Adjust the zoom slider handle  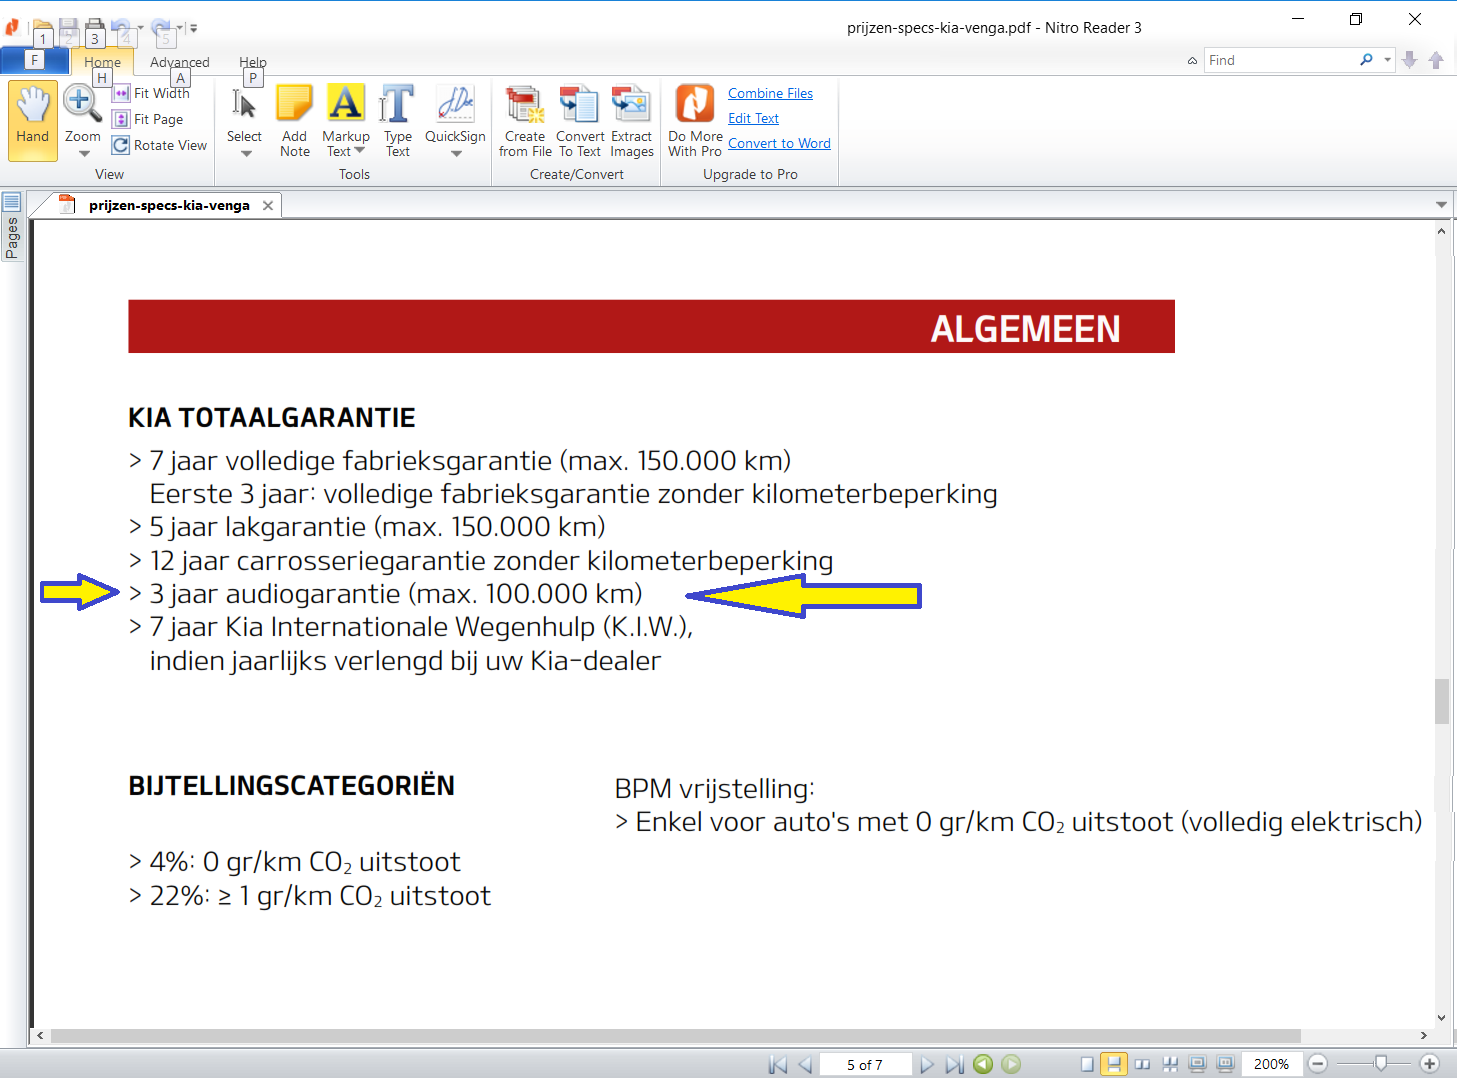pyautogui.click(x=1381, y=1064)
